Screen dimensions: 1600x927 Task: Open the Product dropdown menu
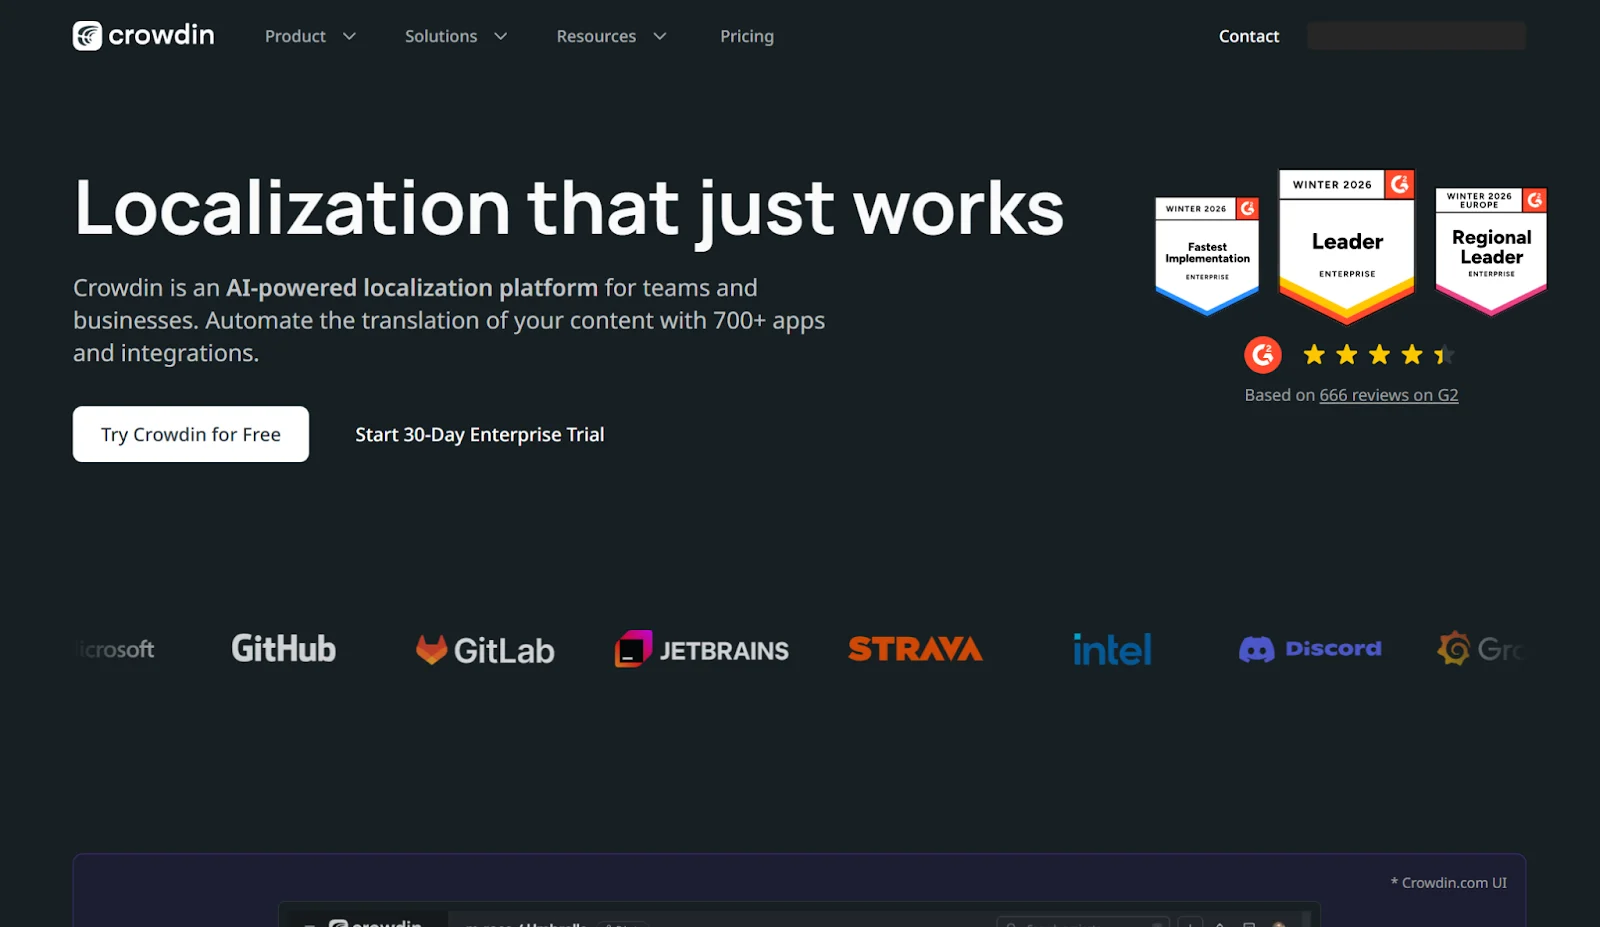(310, 36)
